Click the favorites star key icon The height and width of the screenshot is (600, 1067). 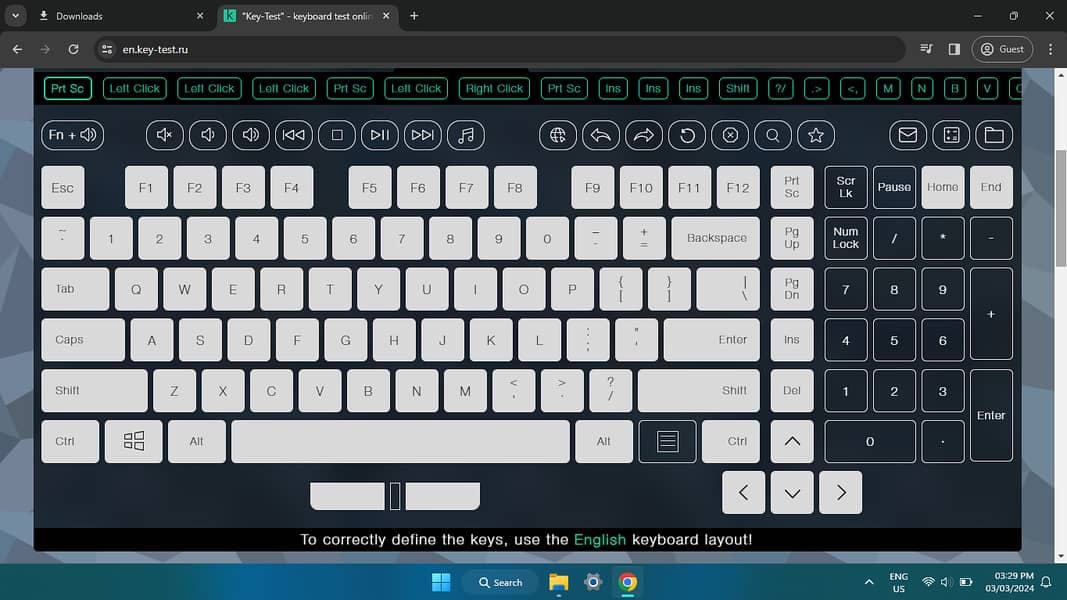(x=816, y=135)
